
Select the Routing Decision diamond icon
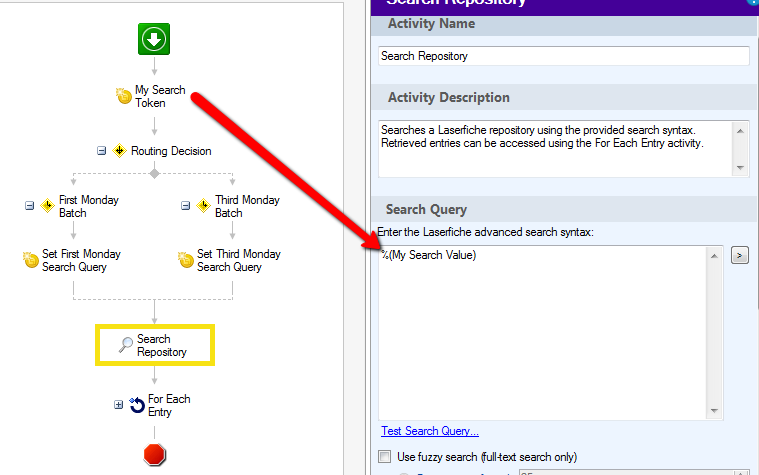120,151
